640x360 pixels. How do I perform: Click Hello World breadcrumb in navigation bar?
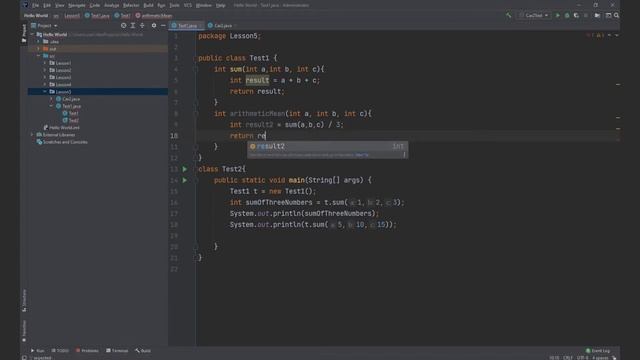36,16
